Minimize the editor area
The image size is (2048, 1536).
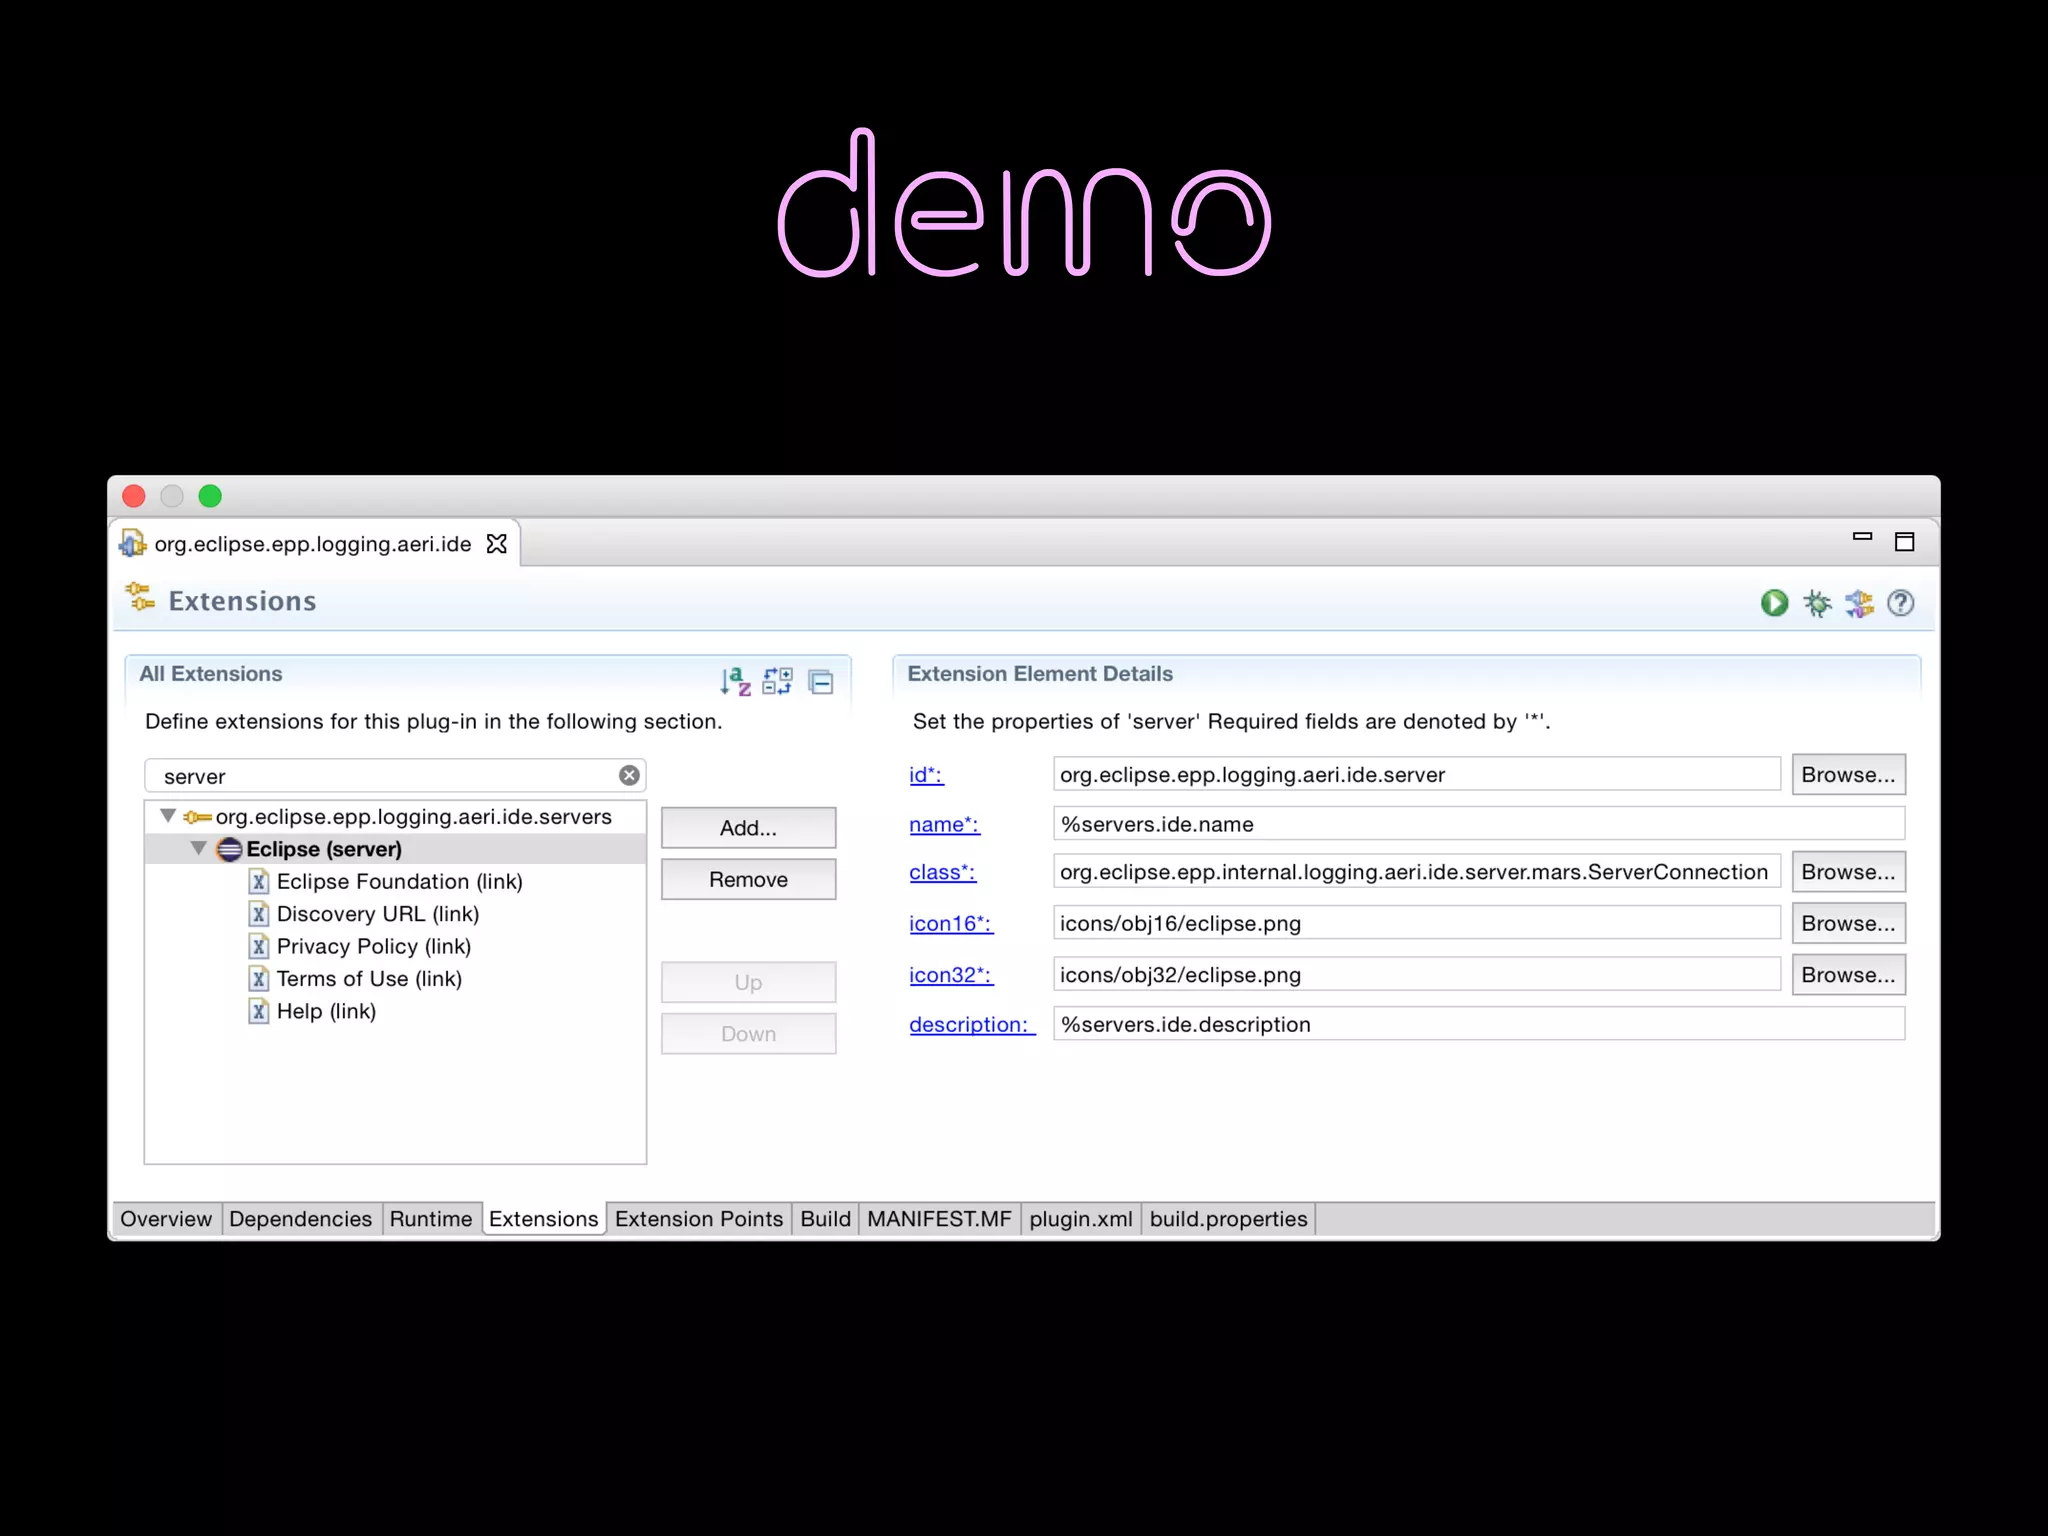[x=1862, y=537]
